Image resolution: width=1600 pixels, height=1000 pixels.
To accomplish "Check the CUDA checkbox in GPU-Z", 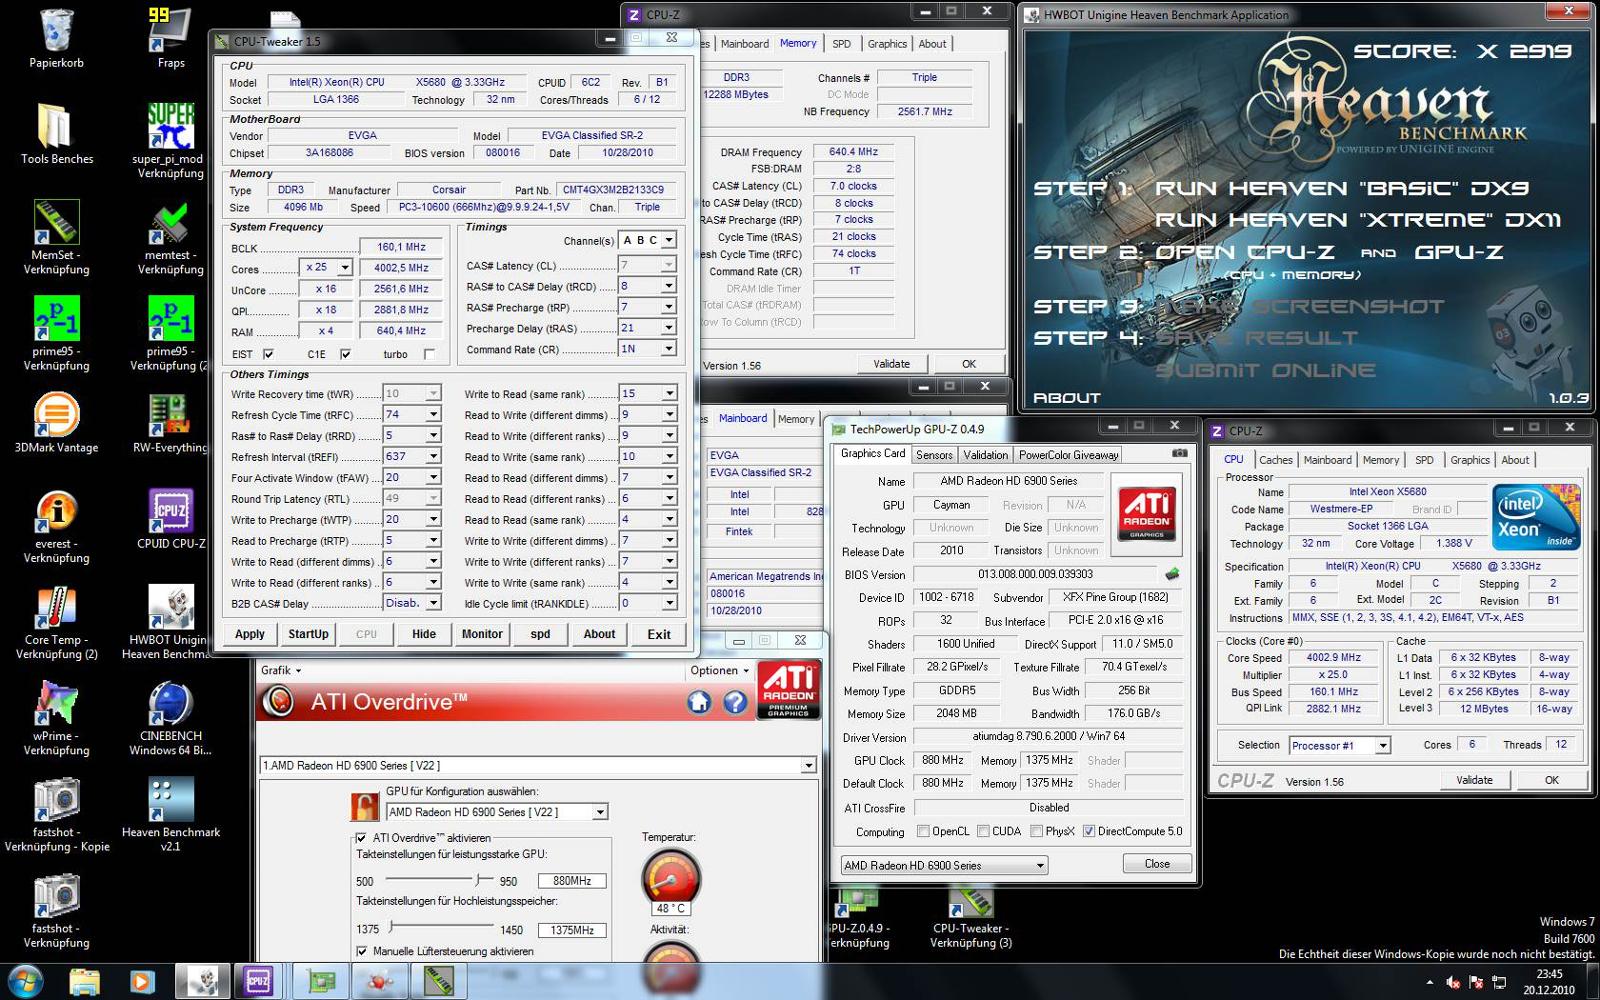I will click(983, 831).
